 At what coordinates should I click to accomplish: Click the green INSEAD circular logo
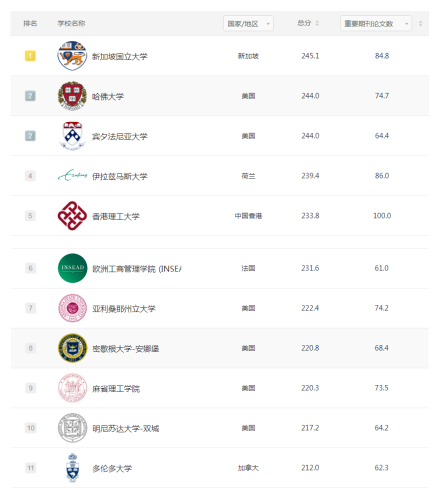point(72,268)
